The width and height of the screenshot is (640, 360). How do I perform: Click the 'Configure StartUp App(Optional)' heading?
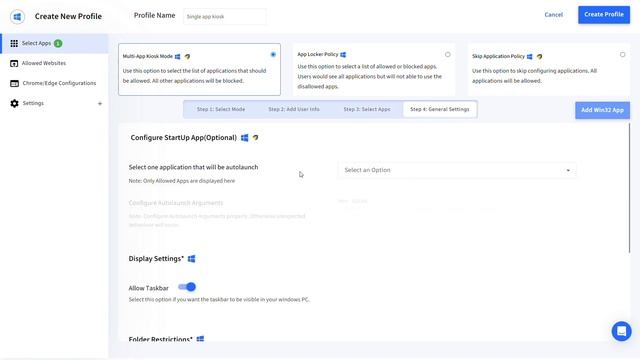click(184, 138)
